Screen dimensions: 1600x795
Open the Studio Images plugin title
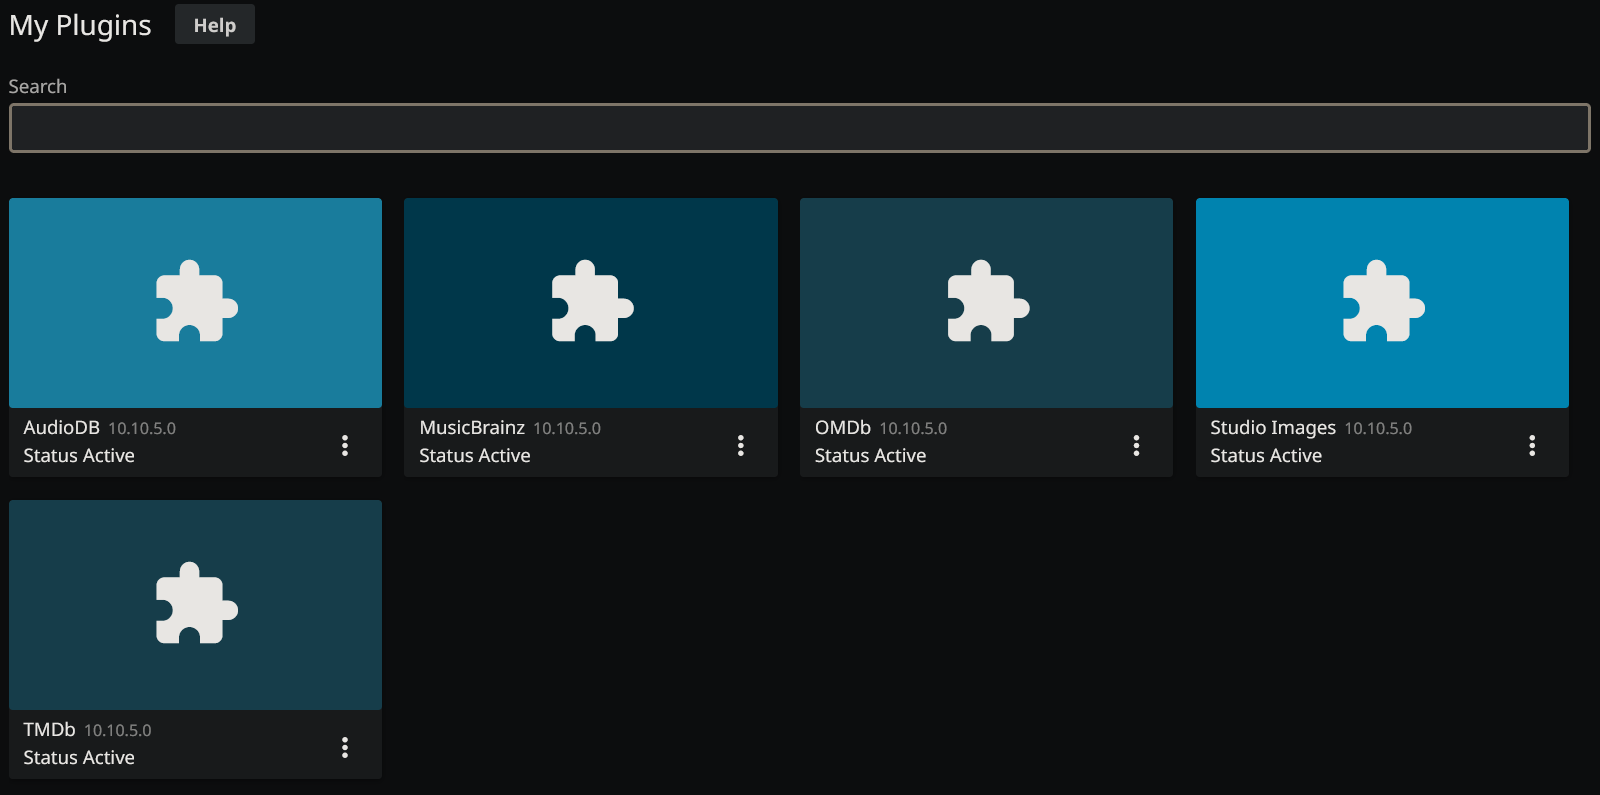[x=1272, y=428]
